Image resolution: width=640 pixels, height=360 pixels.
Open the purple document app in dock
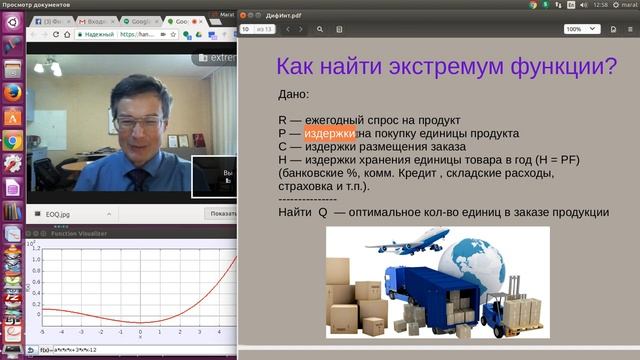tap(12, 188)
